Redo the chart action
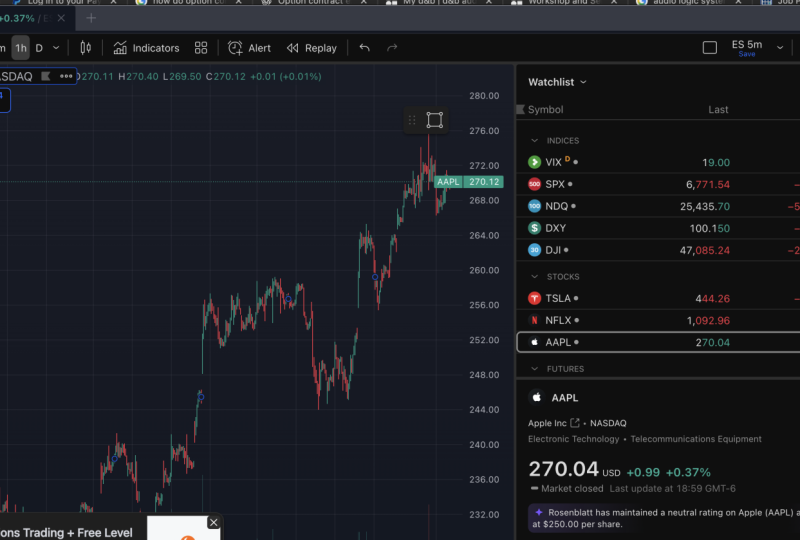This screenshot has width=800, height=540. point(392,48)
